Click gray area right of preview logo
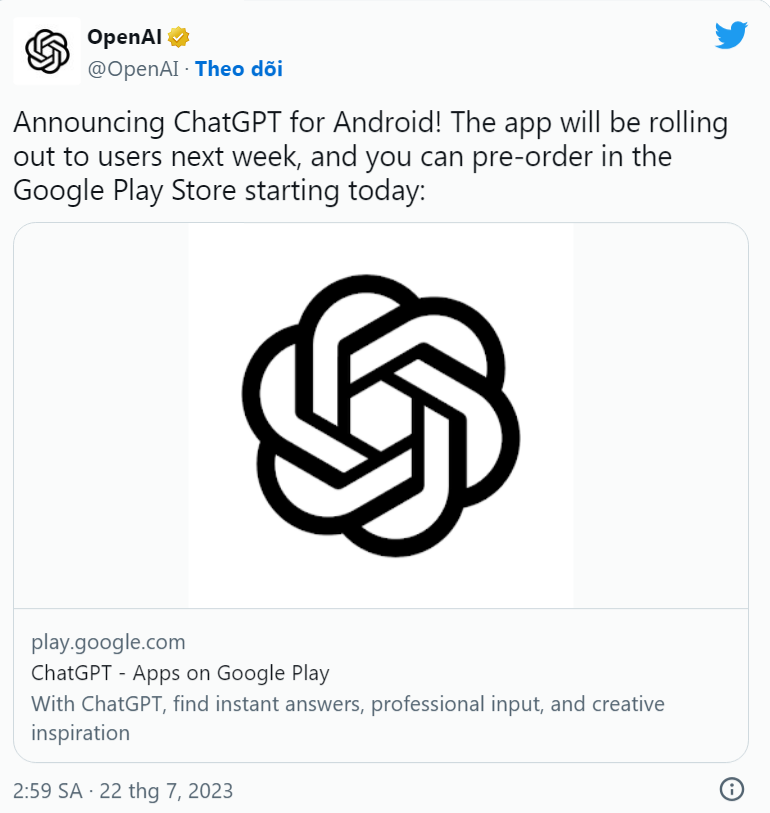The width and height of the screenshot is (770, 813). (660, 415)
